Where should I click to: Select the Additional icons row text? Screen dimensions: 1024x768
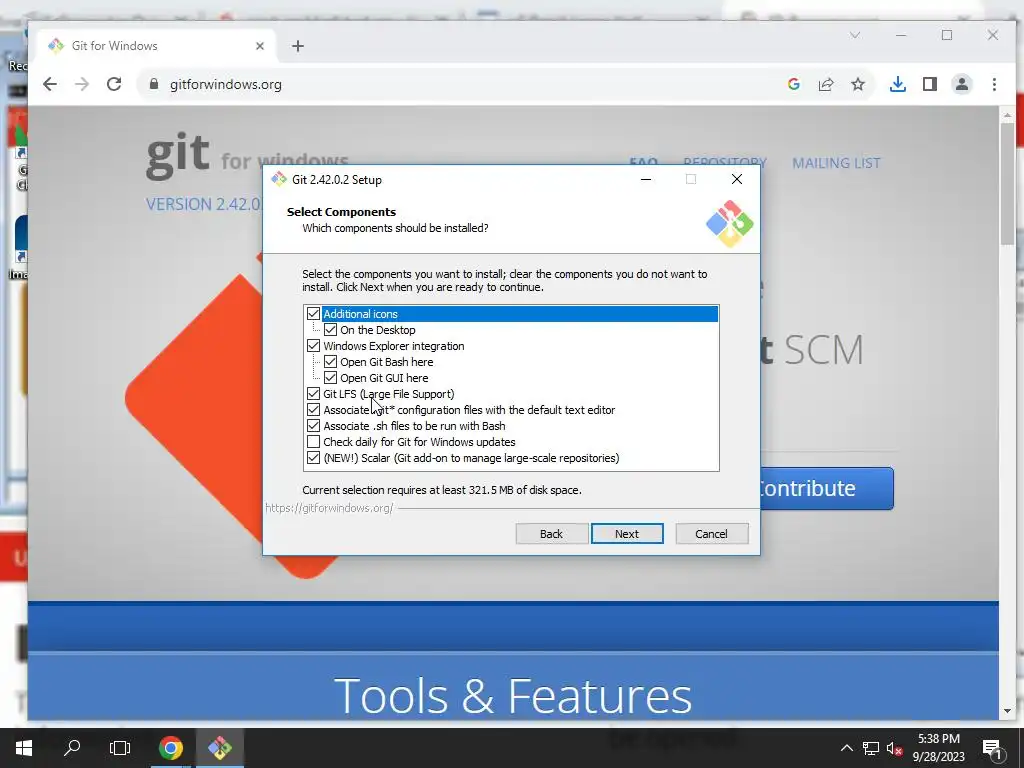click(x=360, y=314)
